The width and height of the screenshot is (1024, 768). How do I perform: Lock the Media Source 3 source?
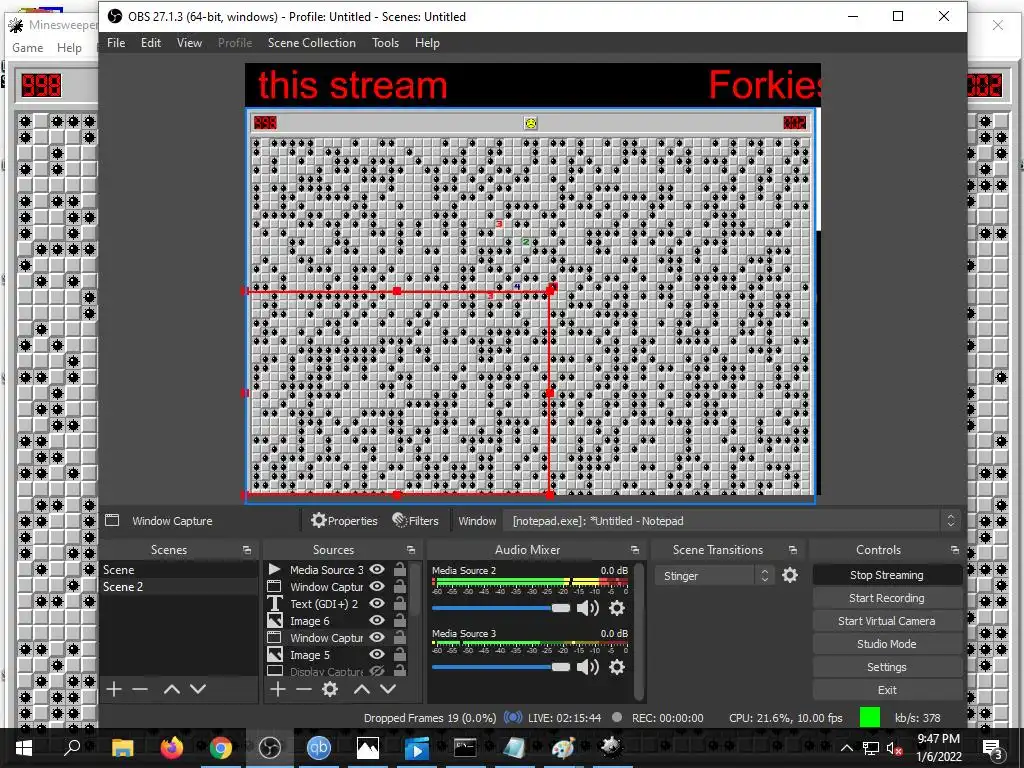400,569
